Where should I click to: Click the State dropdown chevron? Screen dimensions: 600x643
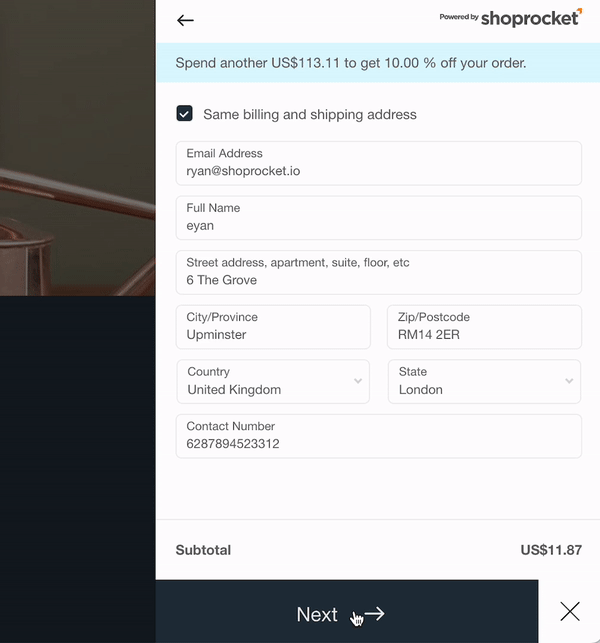tap(569, 381)
